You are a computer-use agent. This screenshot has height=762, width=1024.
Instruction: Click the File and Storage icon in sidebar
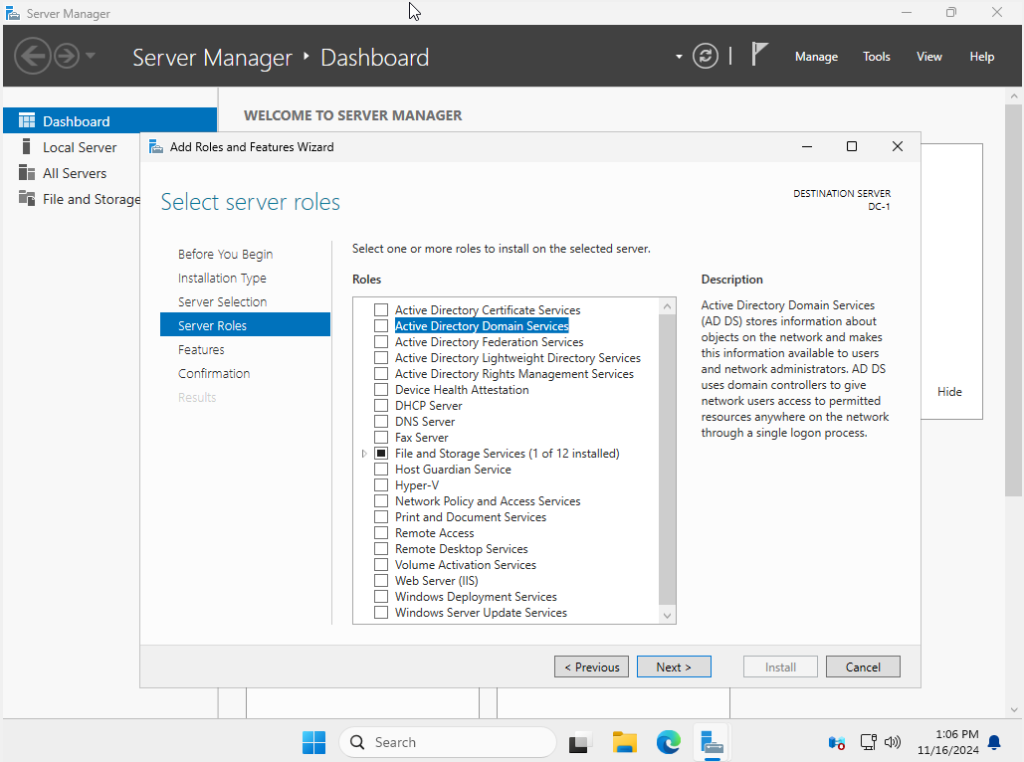pos(27,198)
